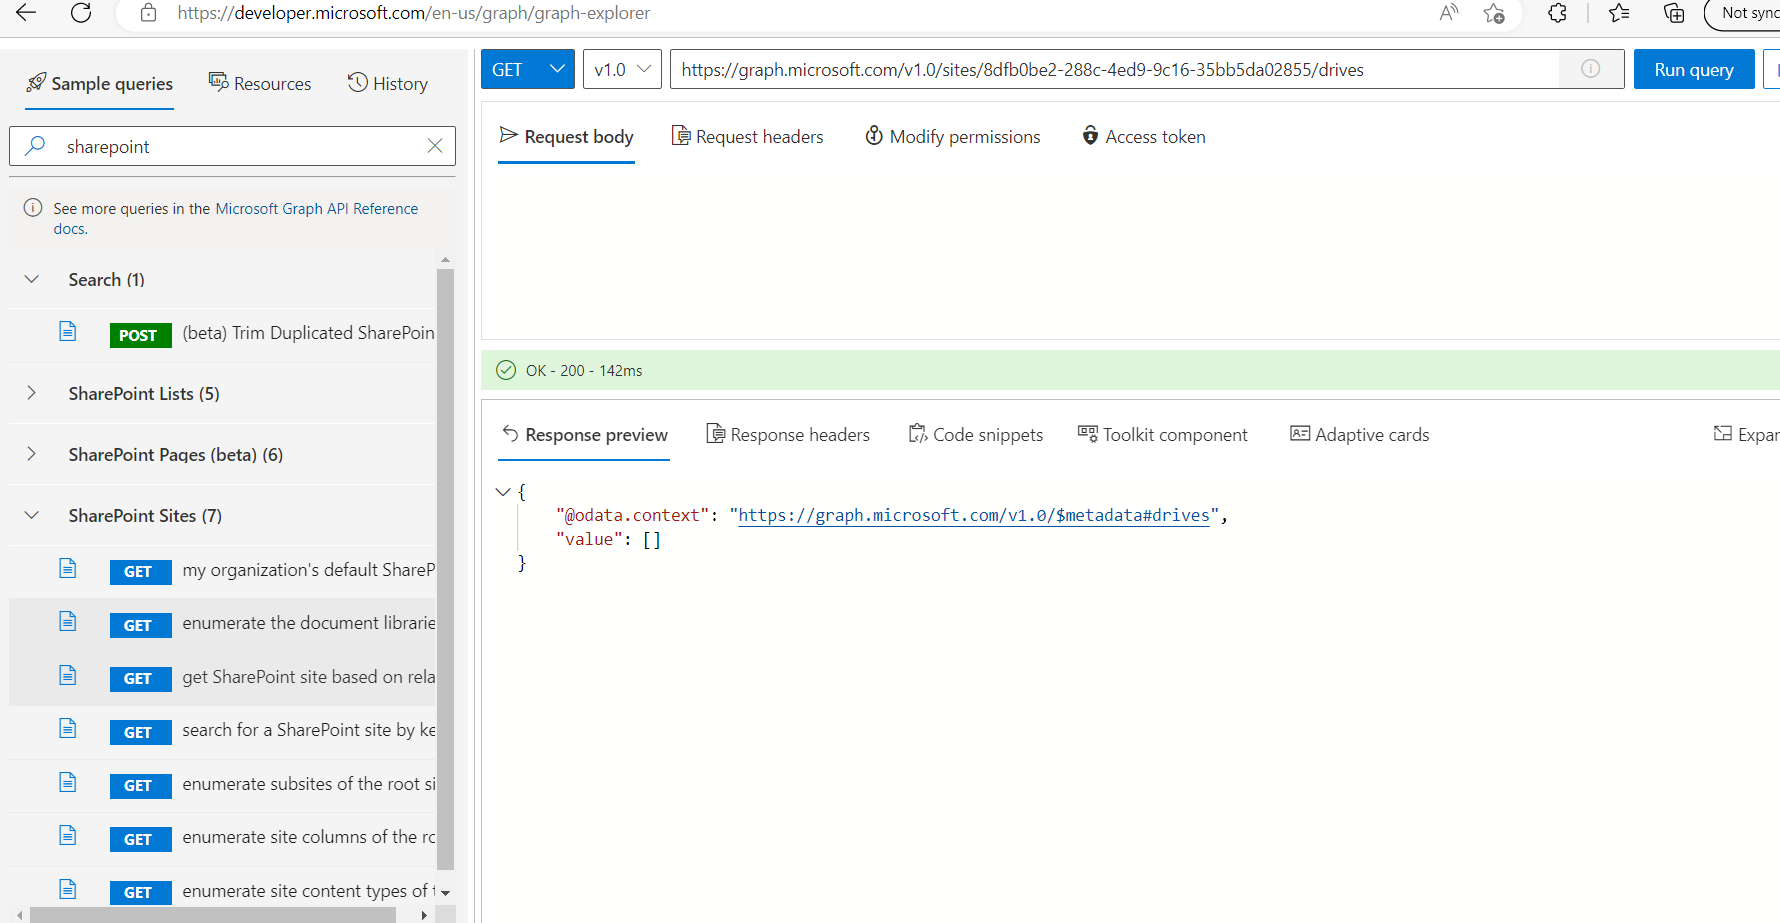Viewport: 1780px width, 923px height.
Task: Click the magnifier icon in the search box
Action: click(x=35, y=146)
